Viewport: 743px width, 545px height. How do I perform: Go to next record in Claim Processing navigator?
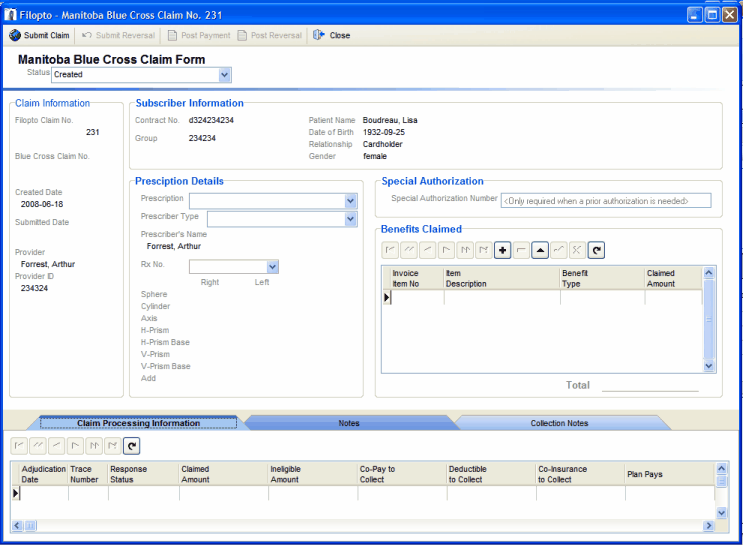coord(75,445)
